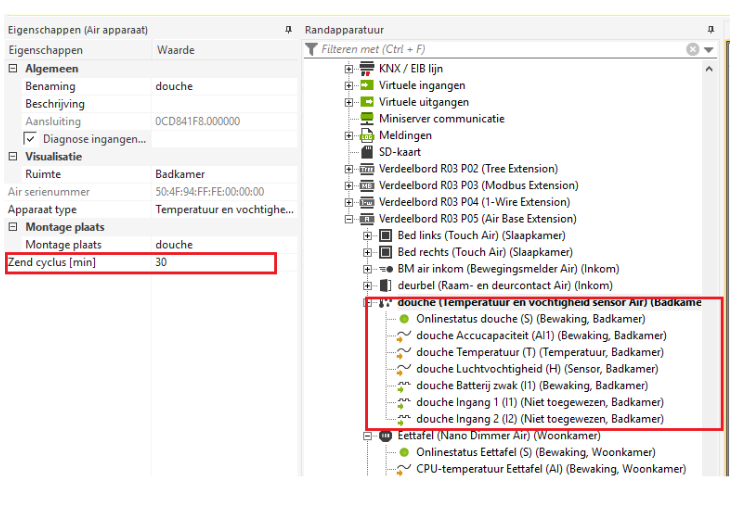The width and height of the screenshot is (749, 506).
Task: Click the Filteren met search field
Action: (x=500, y=49)
